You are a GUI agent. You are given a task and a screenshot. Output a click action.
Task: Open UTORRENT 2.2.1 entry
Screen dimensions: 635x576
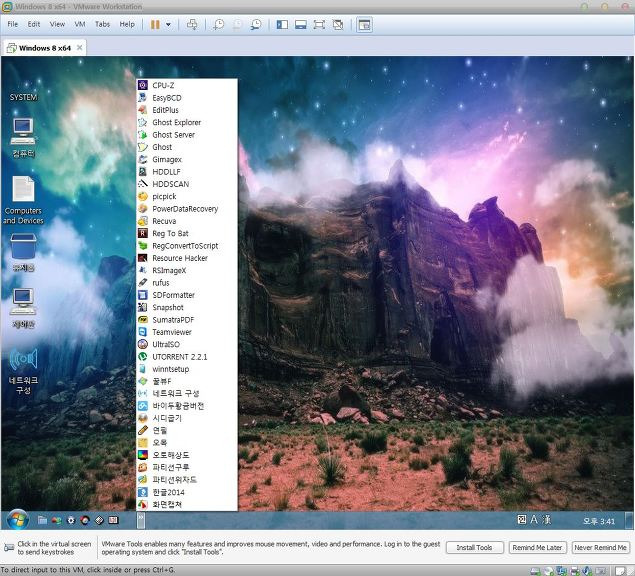pos(187,357)
